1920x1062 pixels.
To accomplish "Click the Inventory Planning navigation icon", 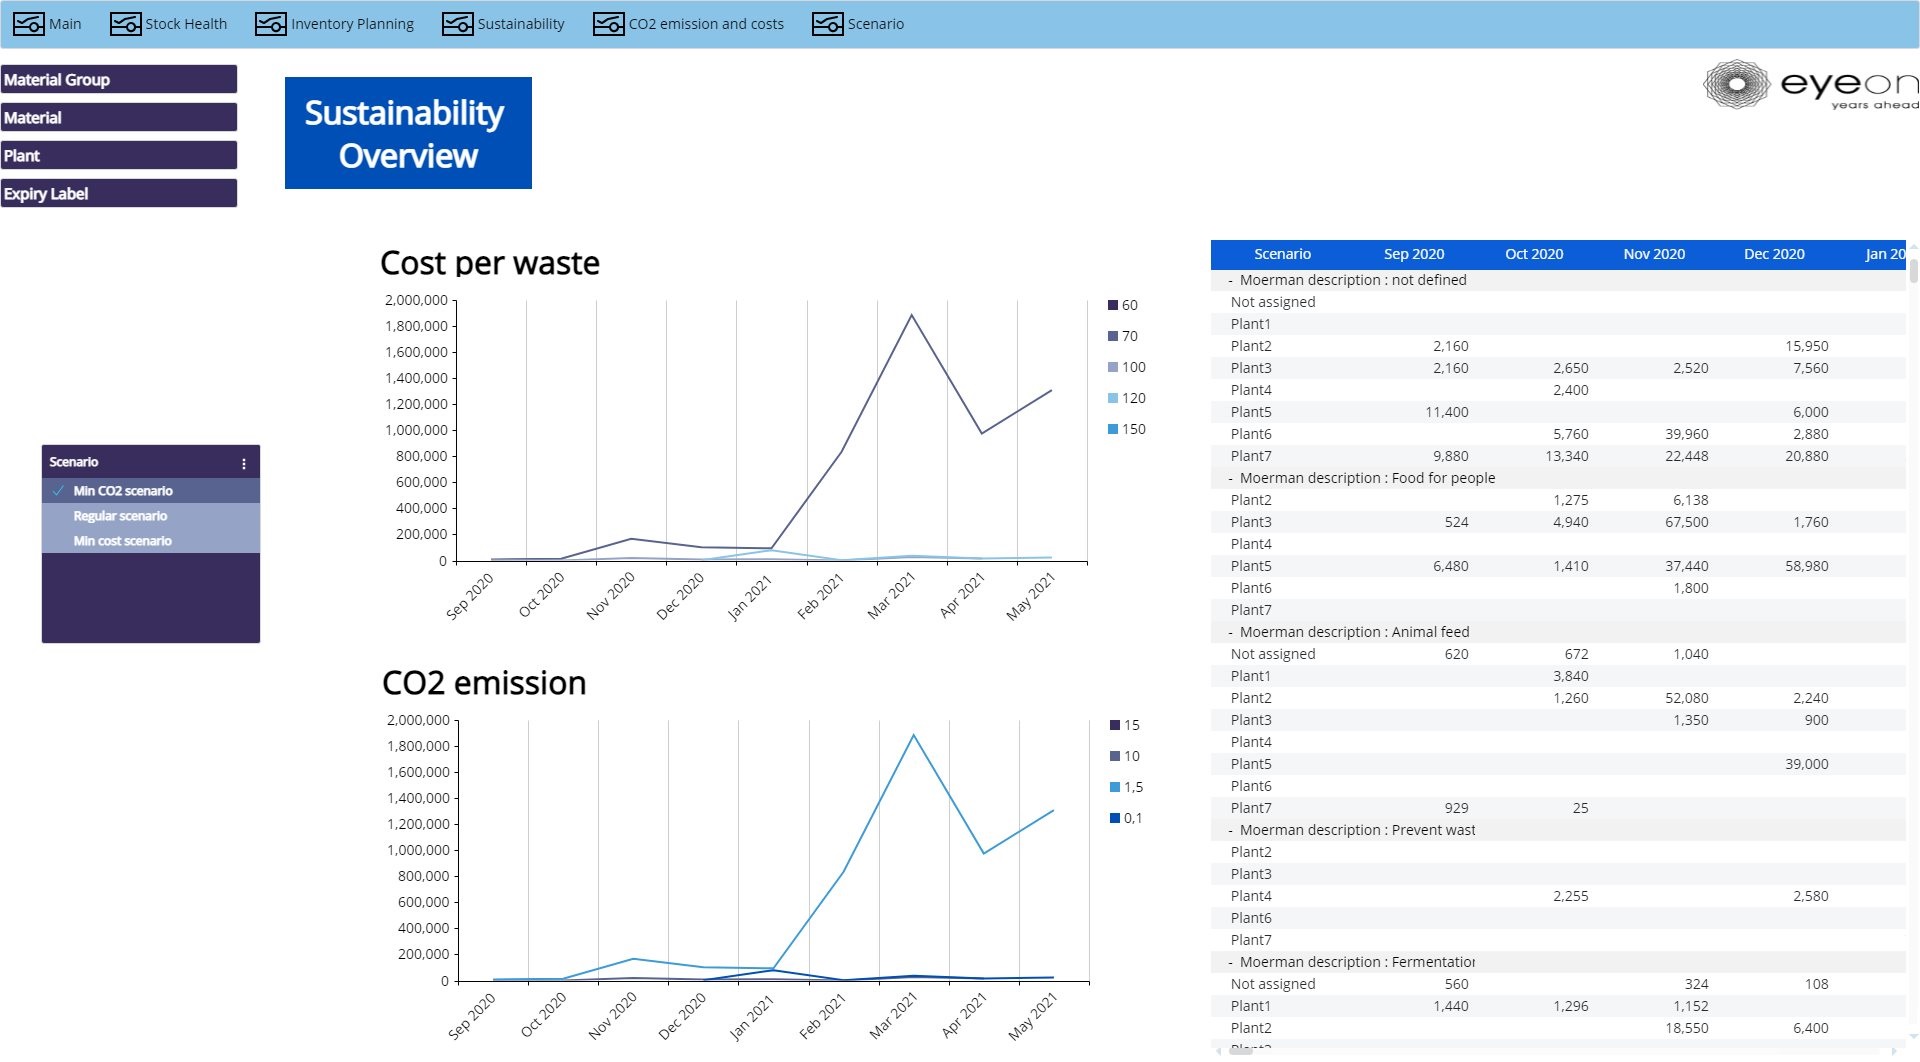I will pyautogui.click(x=271, y=24).
